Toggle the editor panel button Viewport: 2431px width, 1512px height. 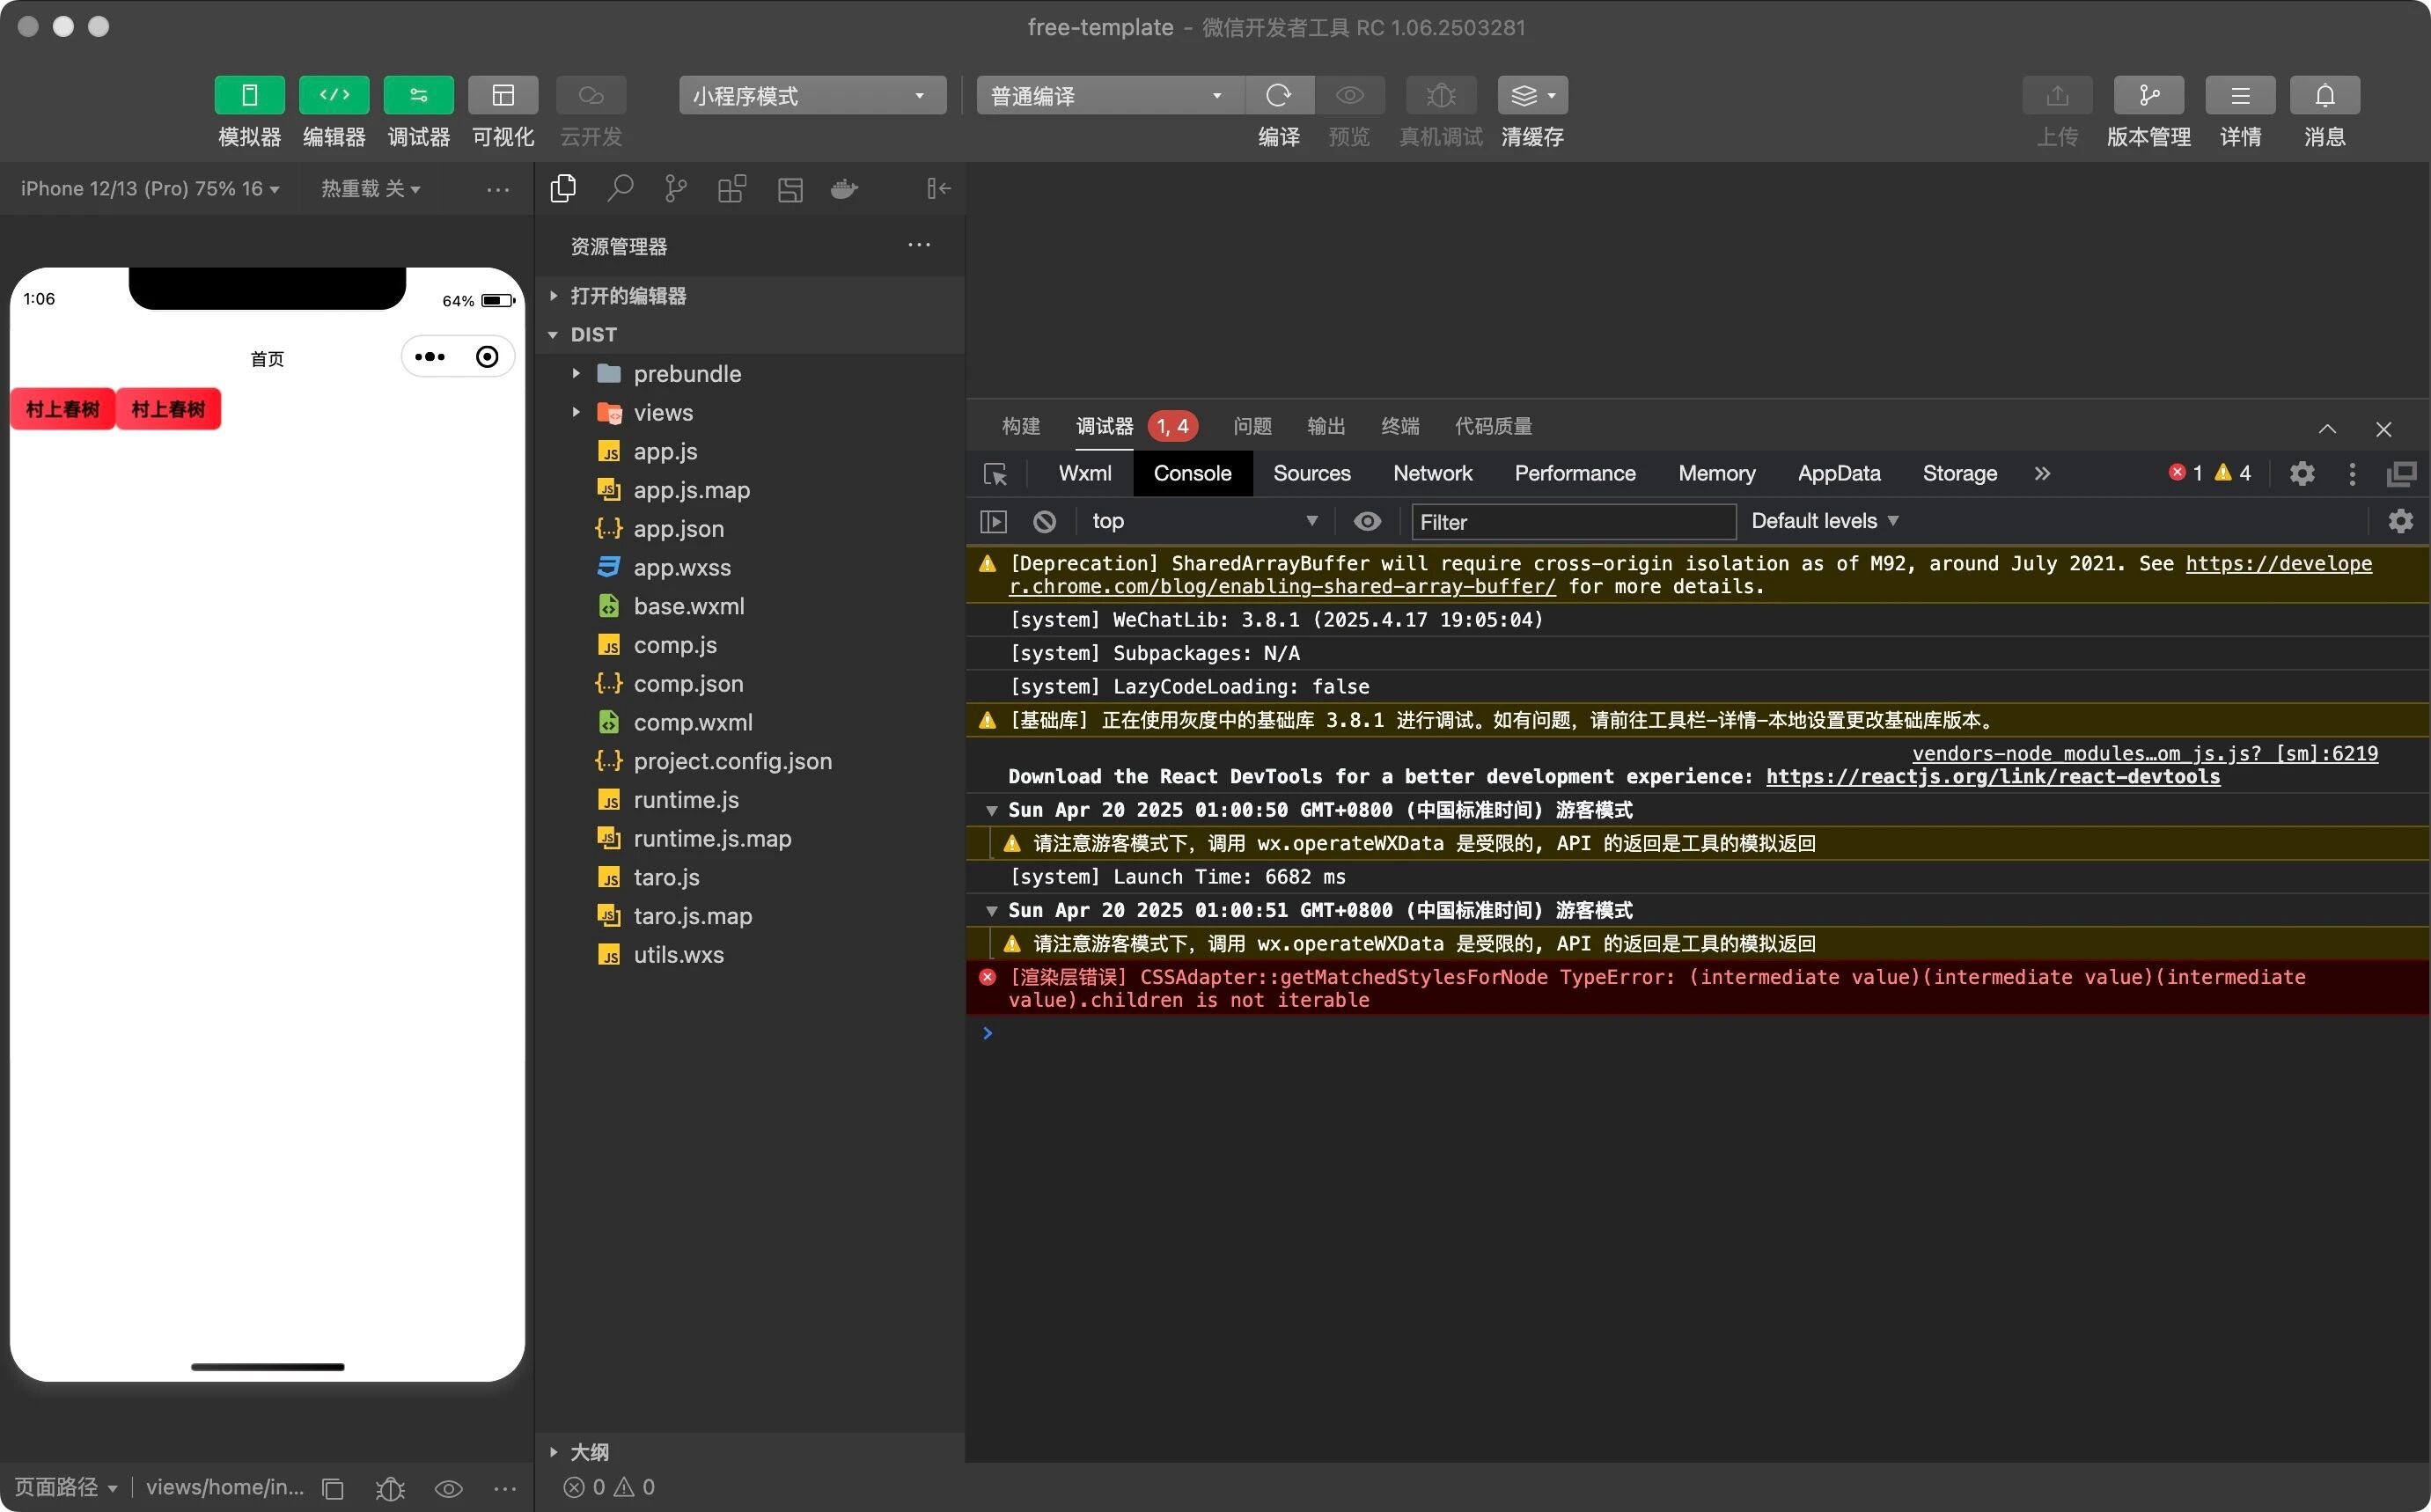(334, 95)
